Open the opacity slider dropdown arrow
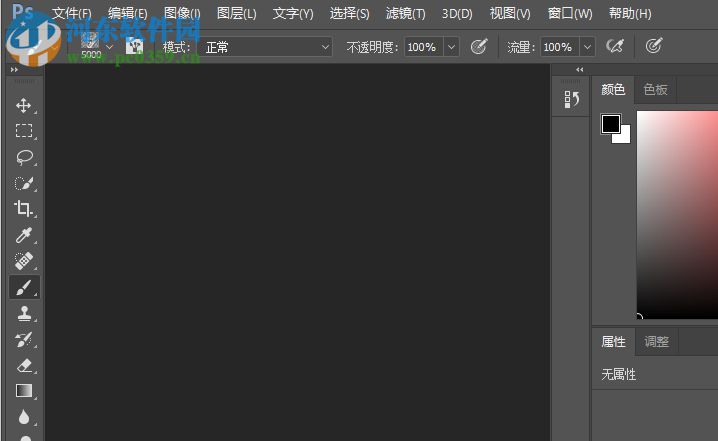 point(451,47)
